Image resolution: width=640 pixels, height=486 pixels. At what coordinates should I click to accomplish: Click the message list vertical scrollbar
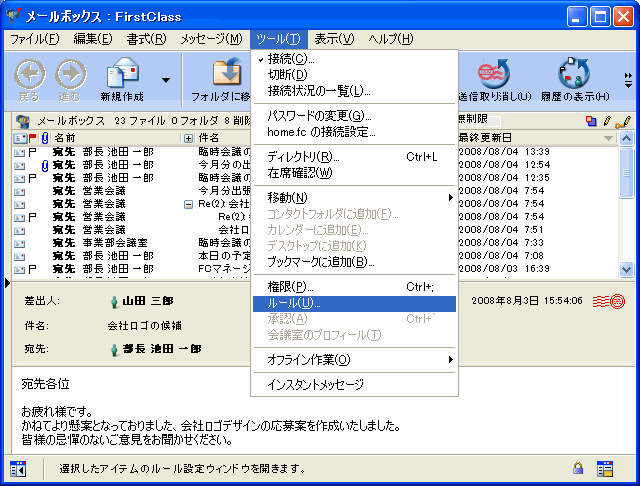click(x=626, y=205)
